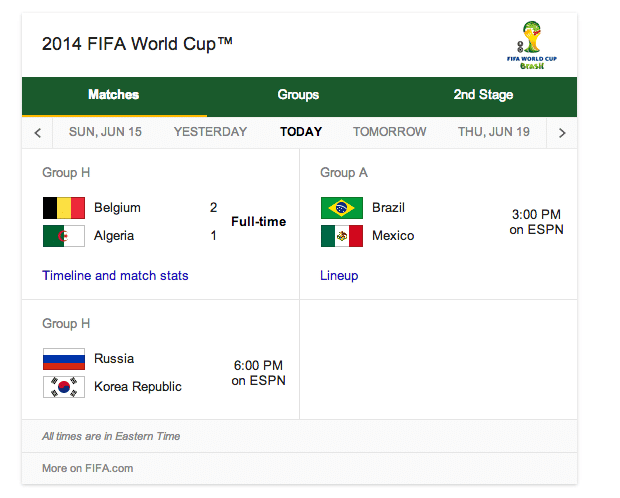The height and width of the screenshot is (498, 620).
Task: Click the Russia flag icon
Action: (x=64, y=359)
